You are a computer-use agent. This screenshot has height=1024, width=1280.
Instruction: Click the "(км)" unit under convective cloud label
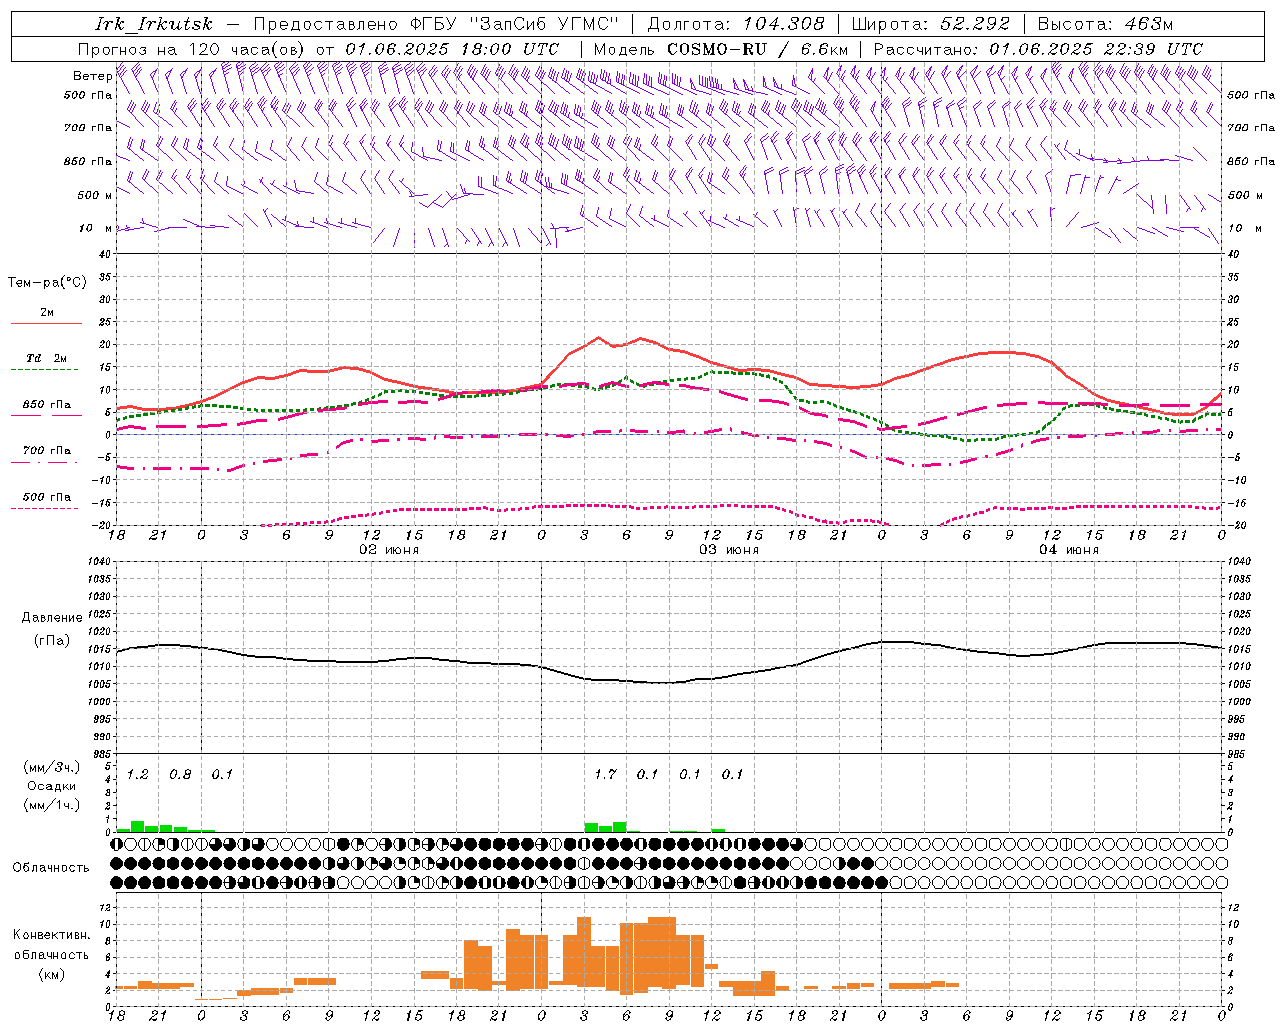point(51,974)
